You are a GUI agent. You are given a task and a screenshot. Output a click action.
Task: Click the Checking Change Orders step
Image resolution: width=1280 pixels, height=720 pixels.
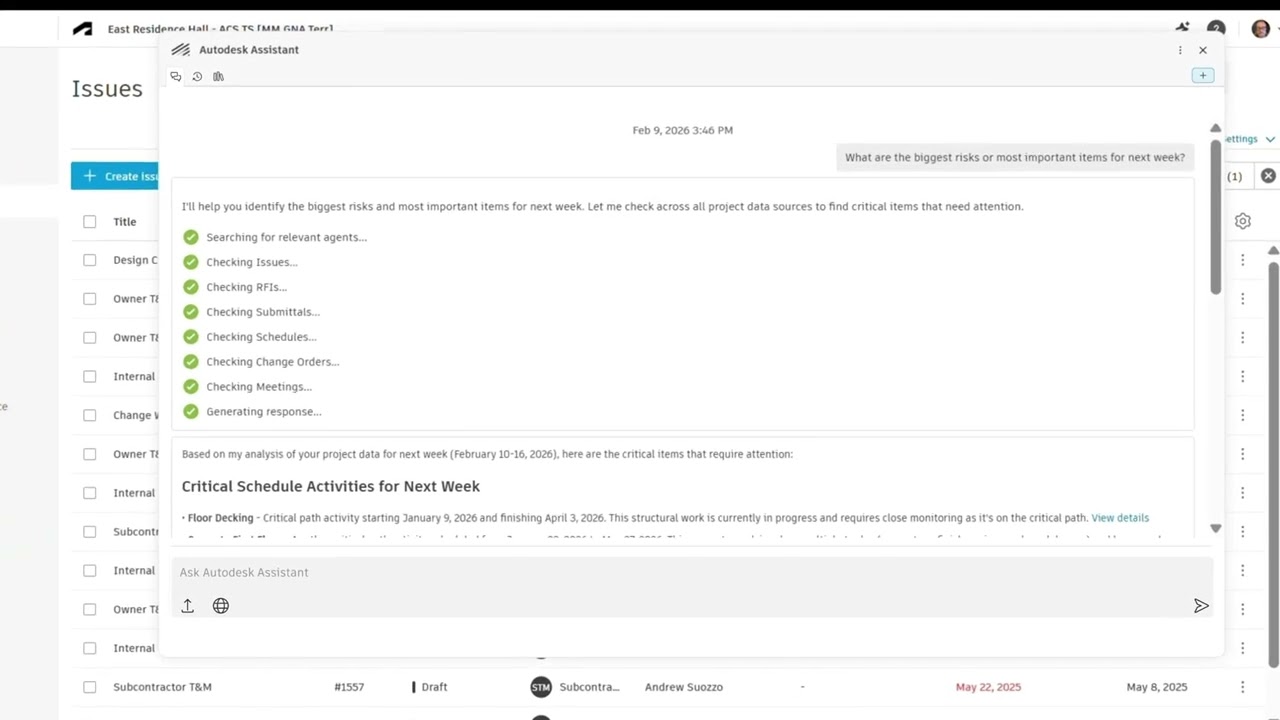coord(272,362)
